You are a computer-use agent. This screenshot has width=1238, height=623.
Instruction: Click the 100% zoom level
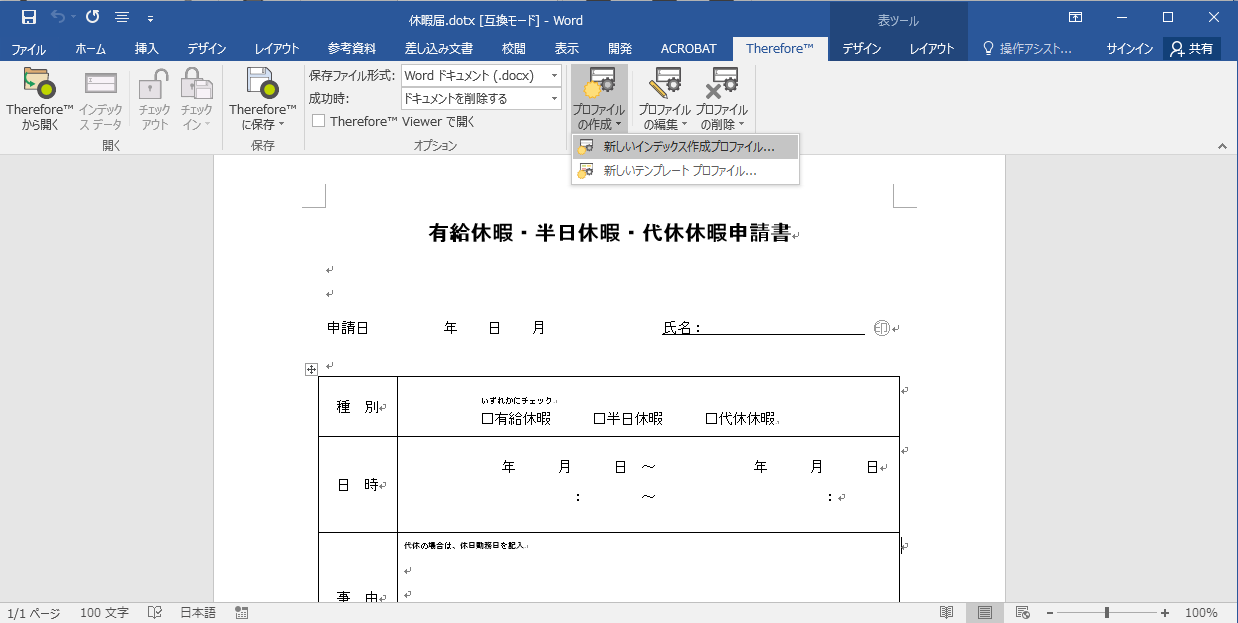1201,613
